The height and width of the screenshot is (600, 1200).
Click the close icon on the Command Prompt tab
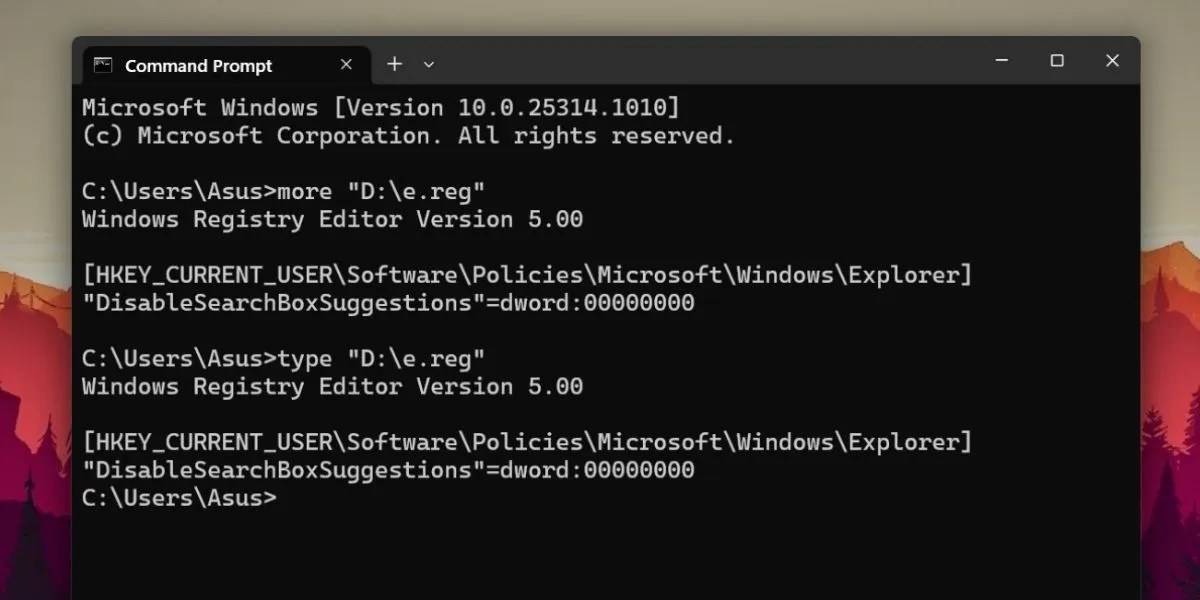[x=346, y=64]
